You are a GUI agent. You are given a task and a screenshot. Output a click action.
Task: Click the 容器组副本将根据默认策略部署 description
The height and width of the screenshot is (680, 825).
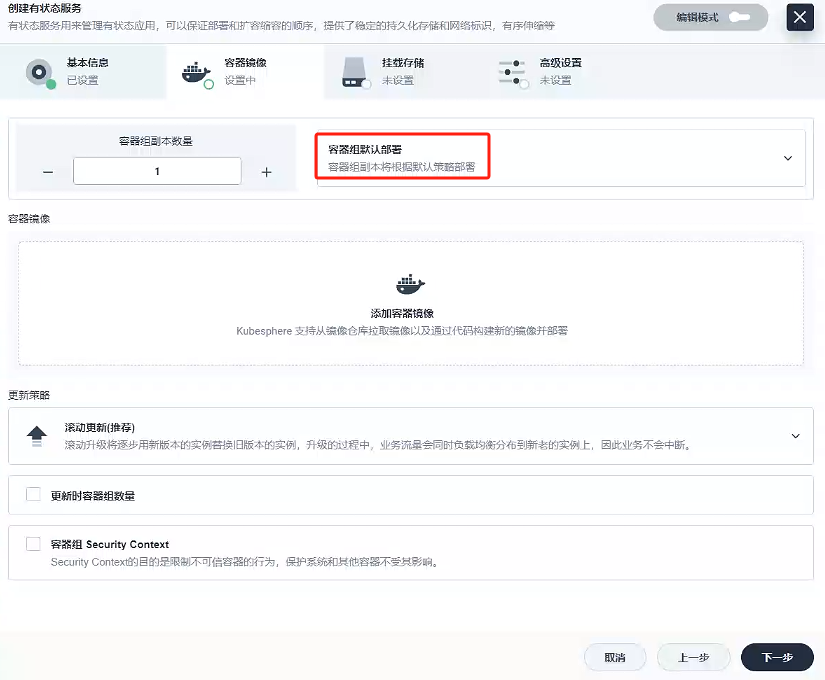click(401, 167)
